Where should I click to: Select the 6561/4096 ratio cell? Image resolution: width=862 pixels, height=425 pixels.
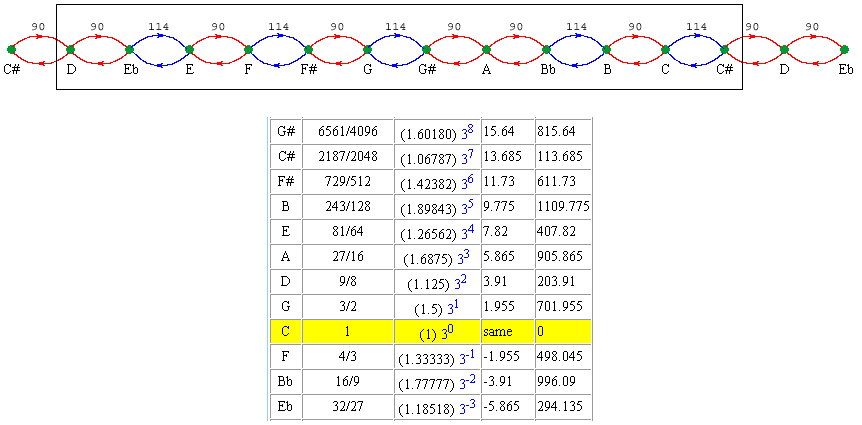click(348, 132)
